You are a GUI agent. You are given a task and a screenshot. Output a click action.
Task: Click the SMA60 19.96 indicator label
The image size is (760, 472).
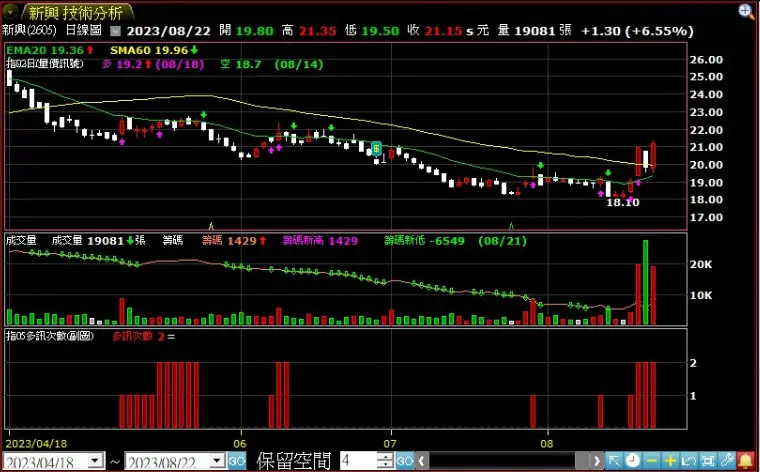pyautogui.click(x=154, y=50)
